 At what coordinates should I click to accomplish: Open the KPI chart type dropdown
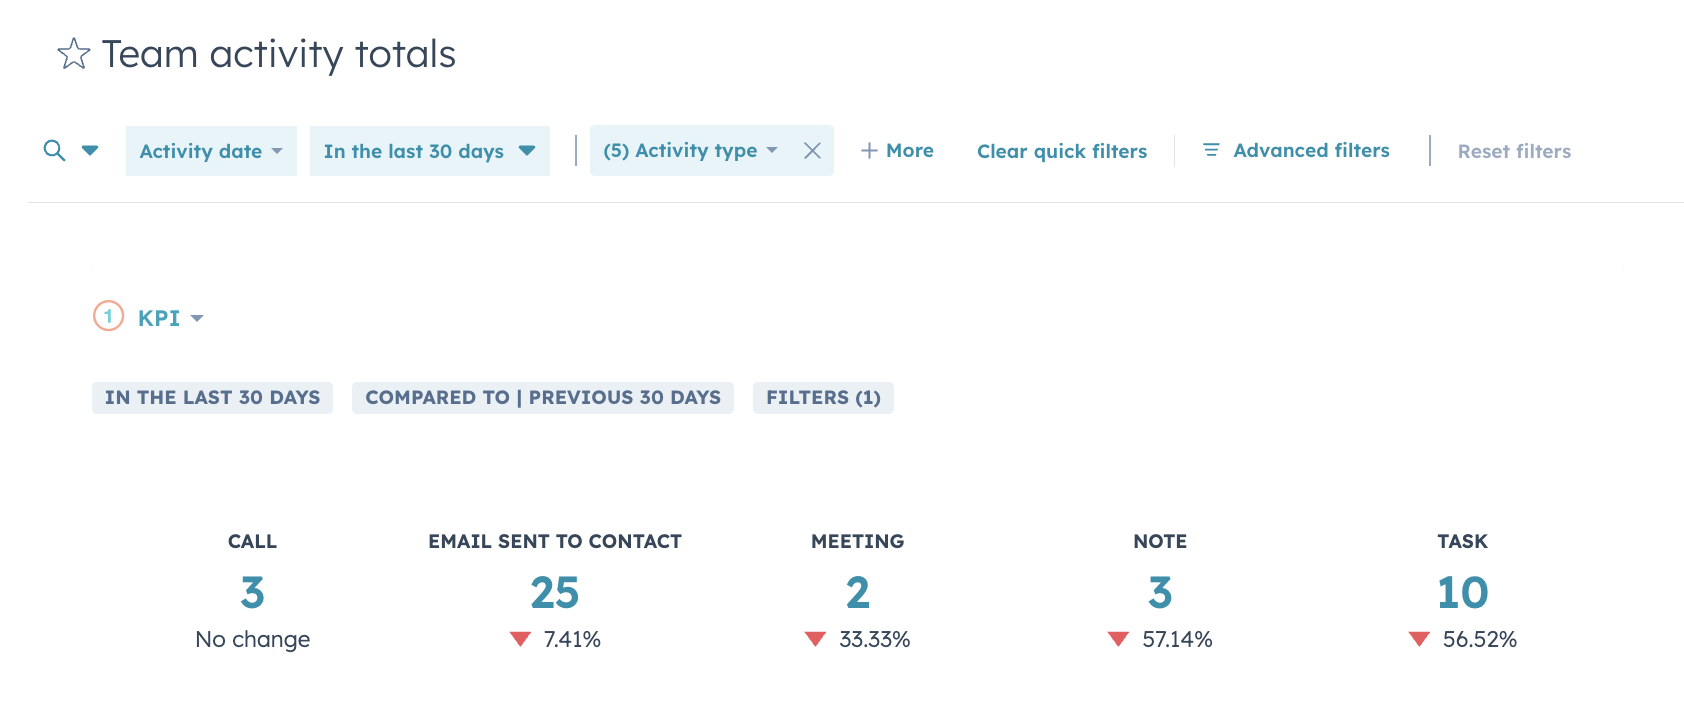pos(171,318)
